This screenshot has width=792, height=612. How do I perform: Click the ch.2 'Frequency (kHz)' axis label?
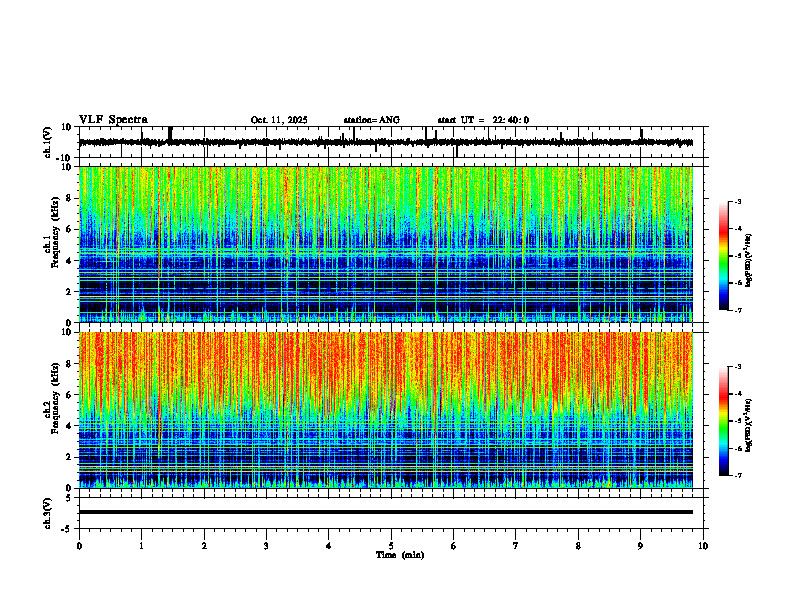(x=55, y=397)
